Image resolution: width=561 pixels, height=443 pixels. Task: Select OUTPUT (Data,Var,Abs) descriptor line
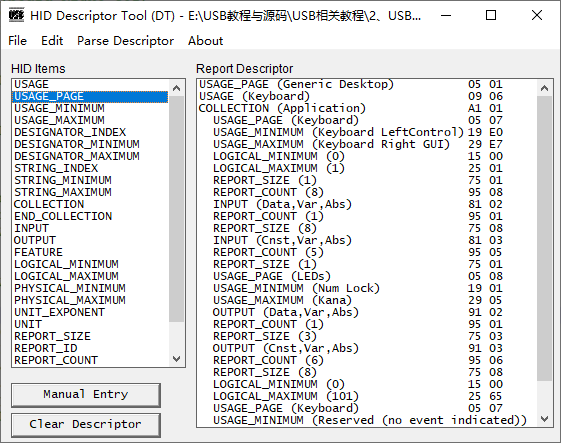(367, 312)
